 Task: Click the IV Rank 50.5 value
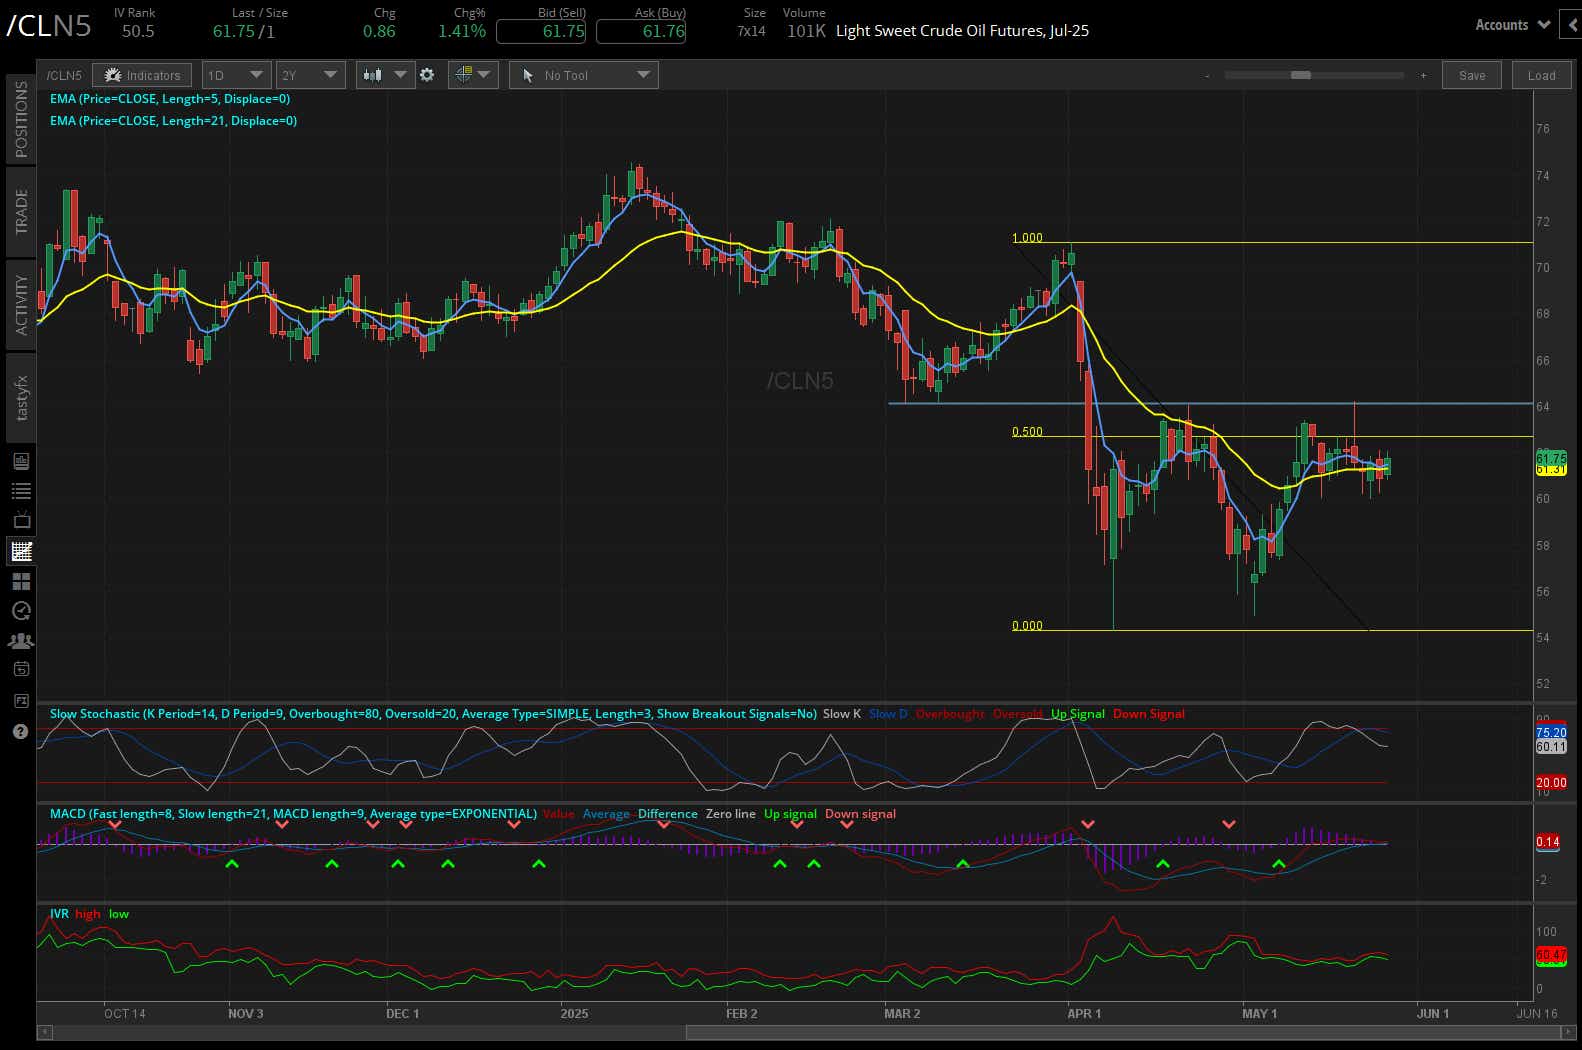(138, 31)
